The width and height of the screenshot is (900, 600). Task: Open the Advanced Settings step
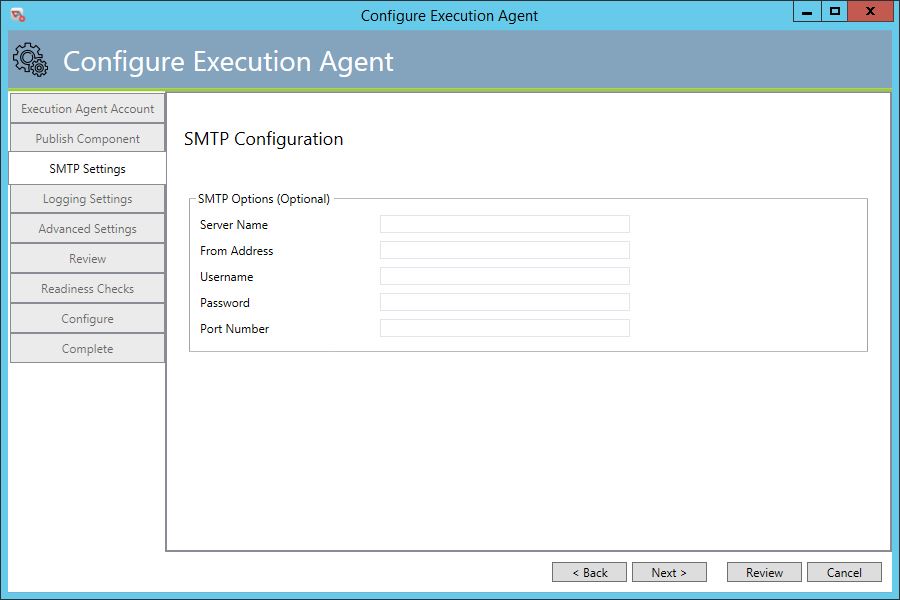point(87,229)
